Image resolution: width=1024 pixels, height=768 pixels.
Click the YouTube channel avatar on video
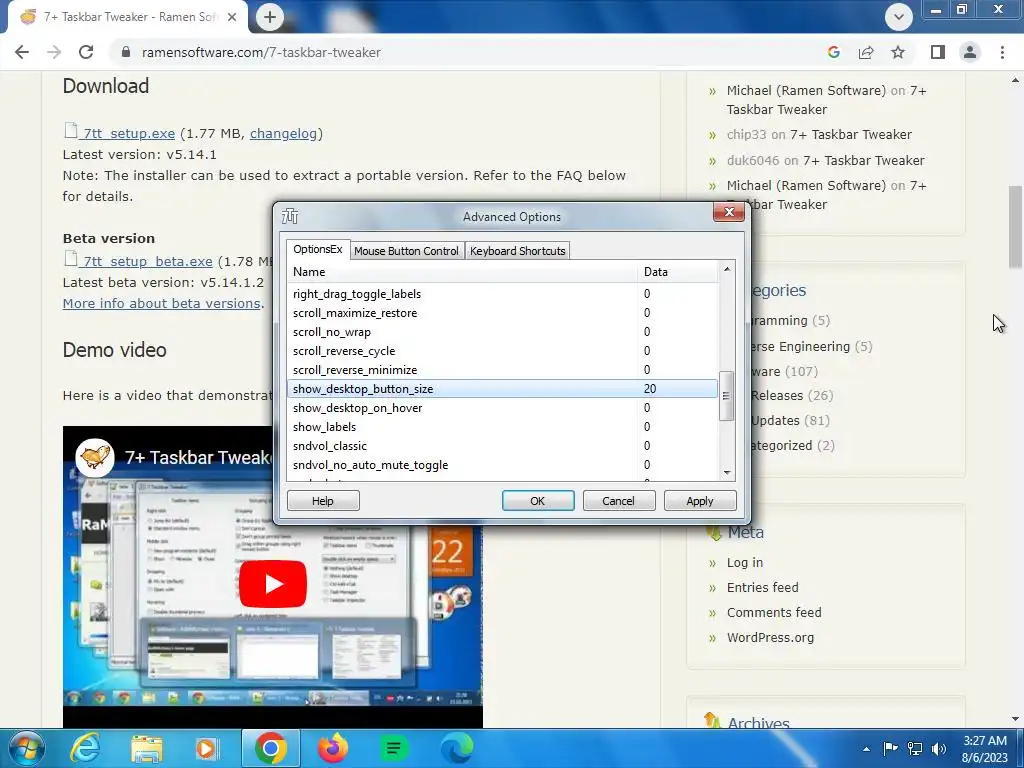[95, 457]
